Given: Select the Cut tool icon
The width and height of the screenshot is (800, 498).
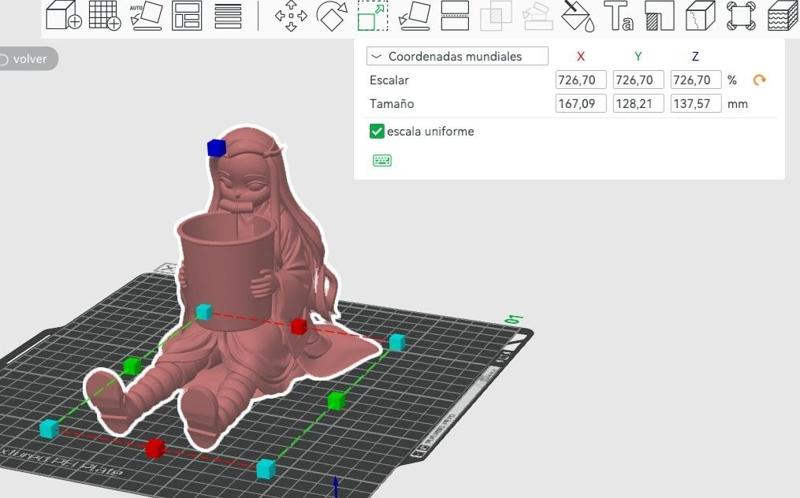Looking at the screenshot, I should (x=455, y=15).
